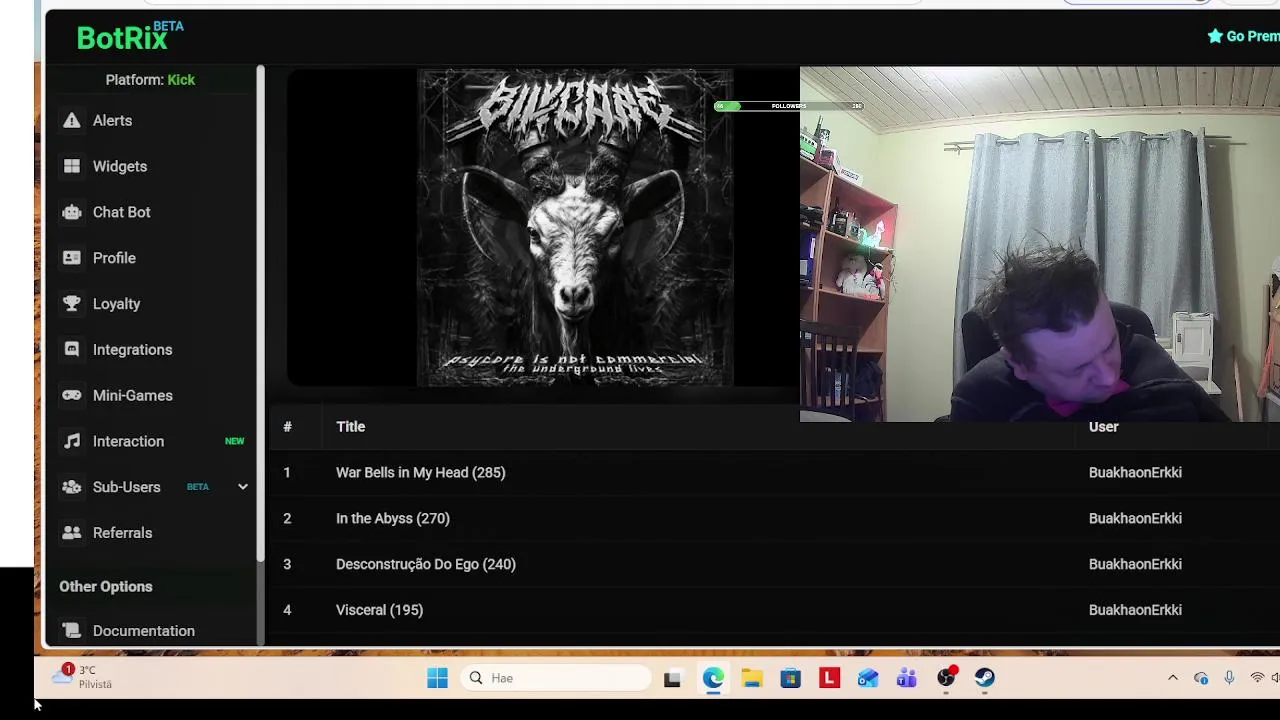This screenshot has width=1280, height=720.
Task: Open Microsoft Store taskbar icon
Action: tap(790, 679)
